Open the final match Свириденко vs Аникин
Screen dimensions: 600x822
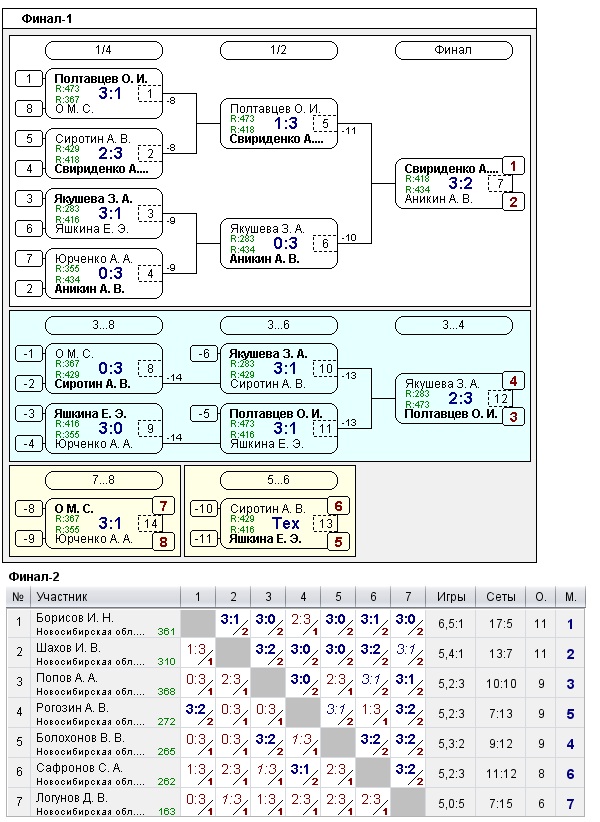[459, 184]
